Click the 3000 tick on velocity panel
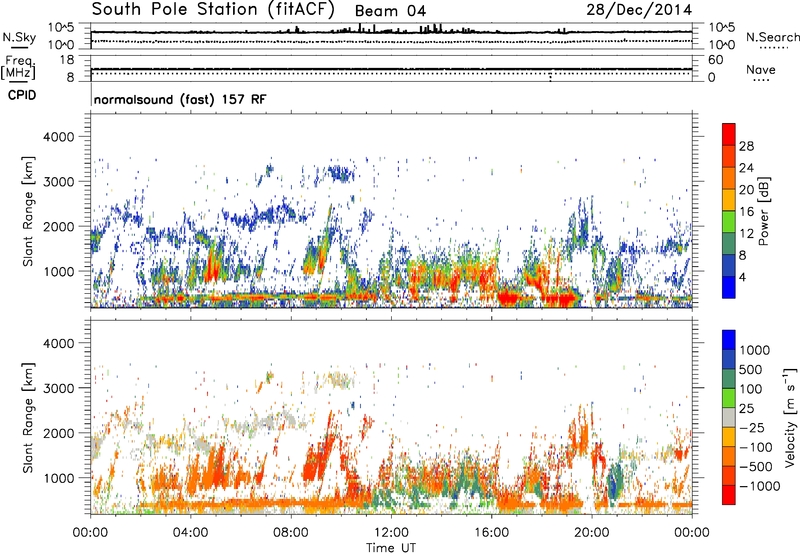 coord(58,388)
